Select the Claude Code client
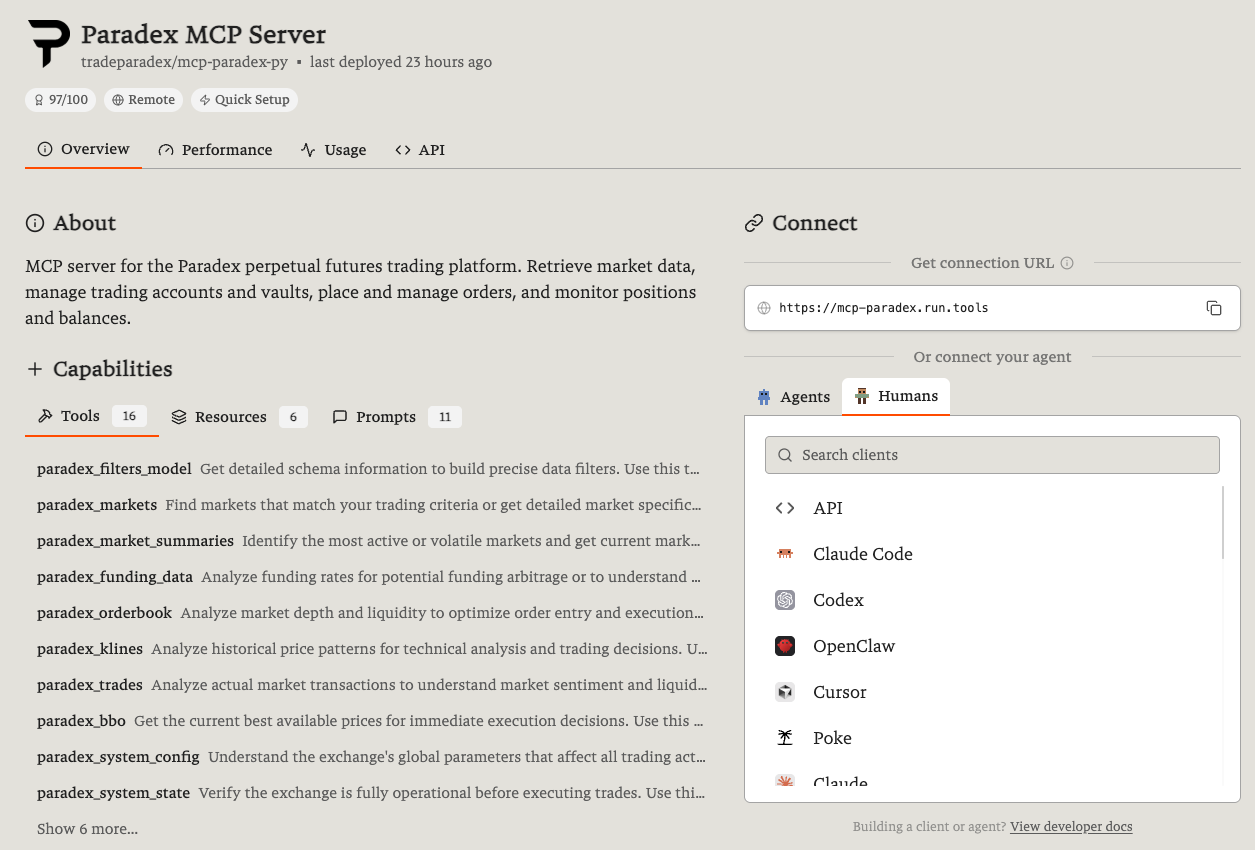The height and width of the screenshot is (850, 1255). pos(862,553)
